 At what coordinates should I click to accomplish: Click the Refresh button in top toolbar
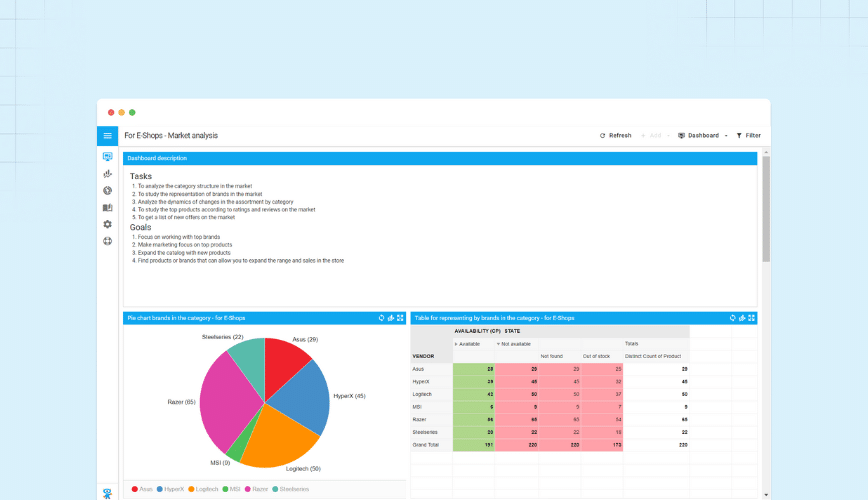tap(616, 135)
